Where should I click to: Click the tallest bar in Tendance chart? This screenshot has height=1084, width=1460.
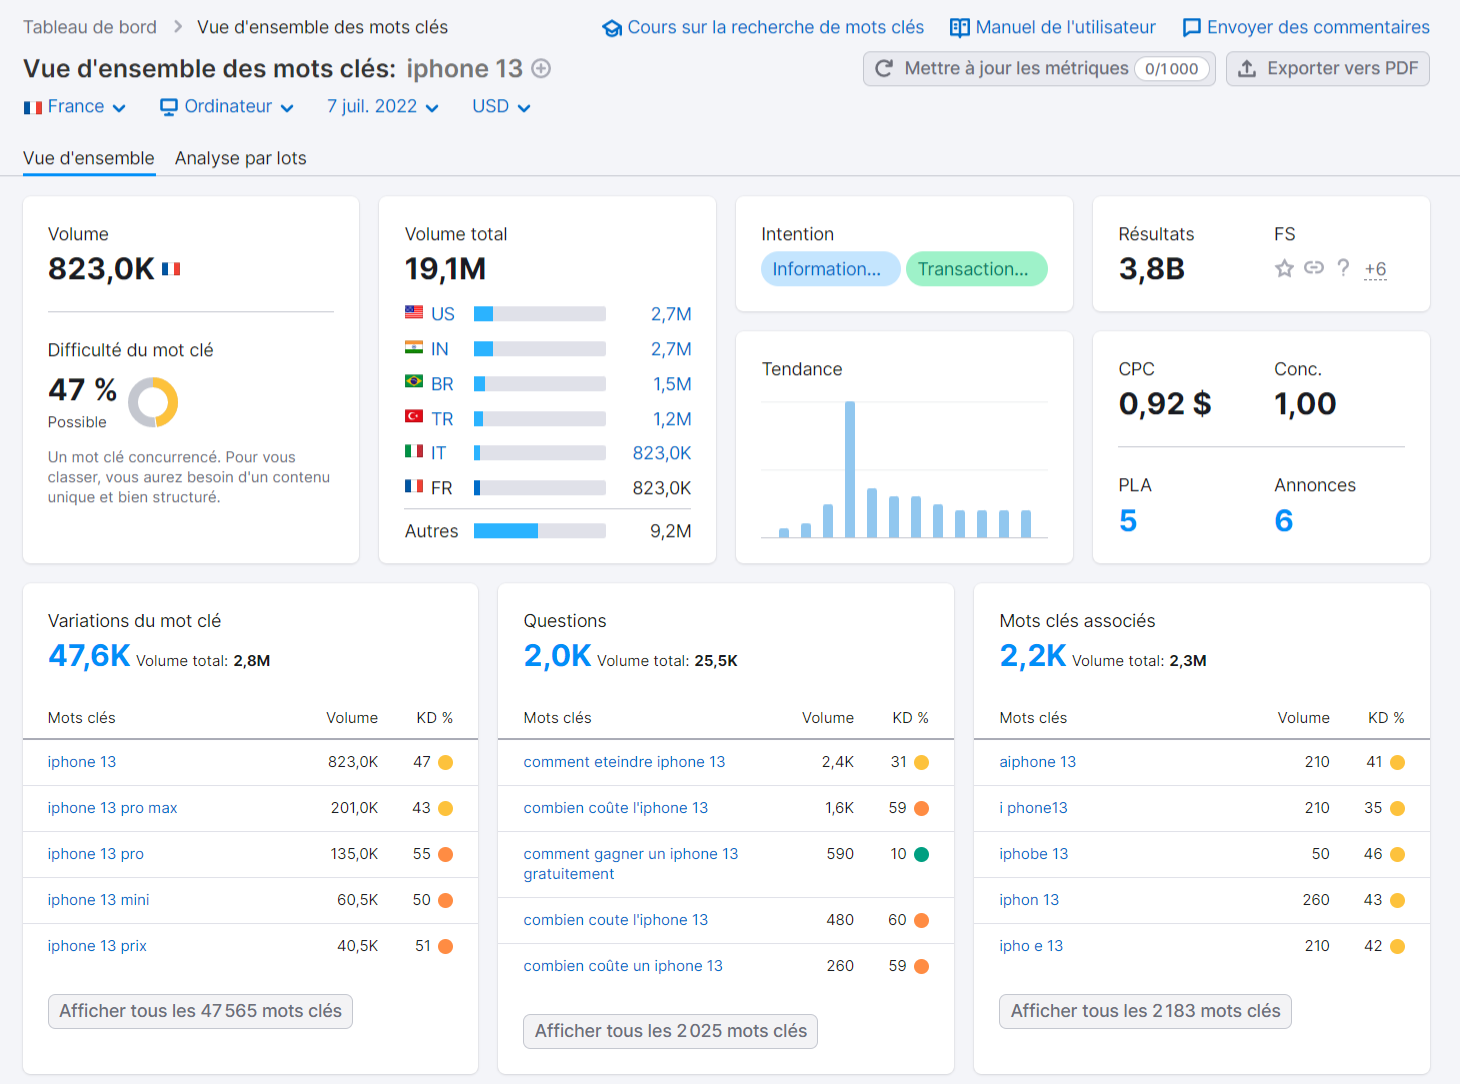(850, 469)
